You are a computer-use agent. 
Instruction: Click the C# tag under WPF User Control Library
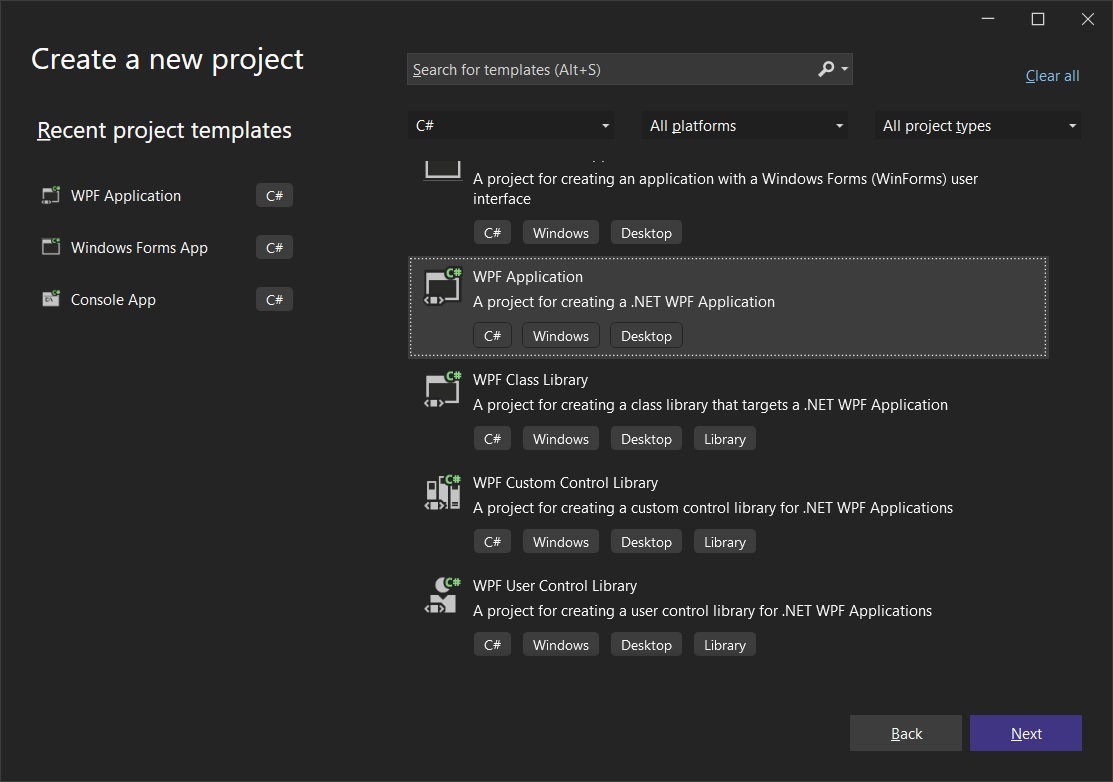pos(492,644)
